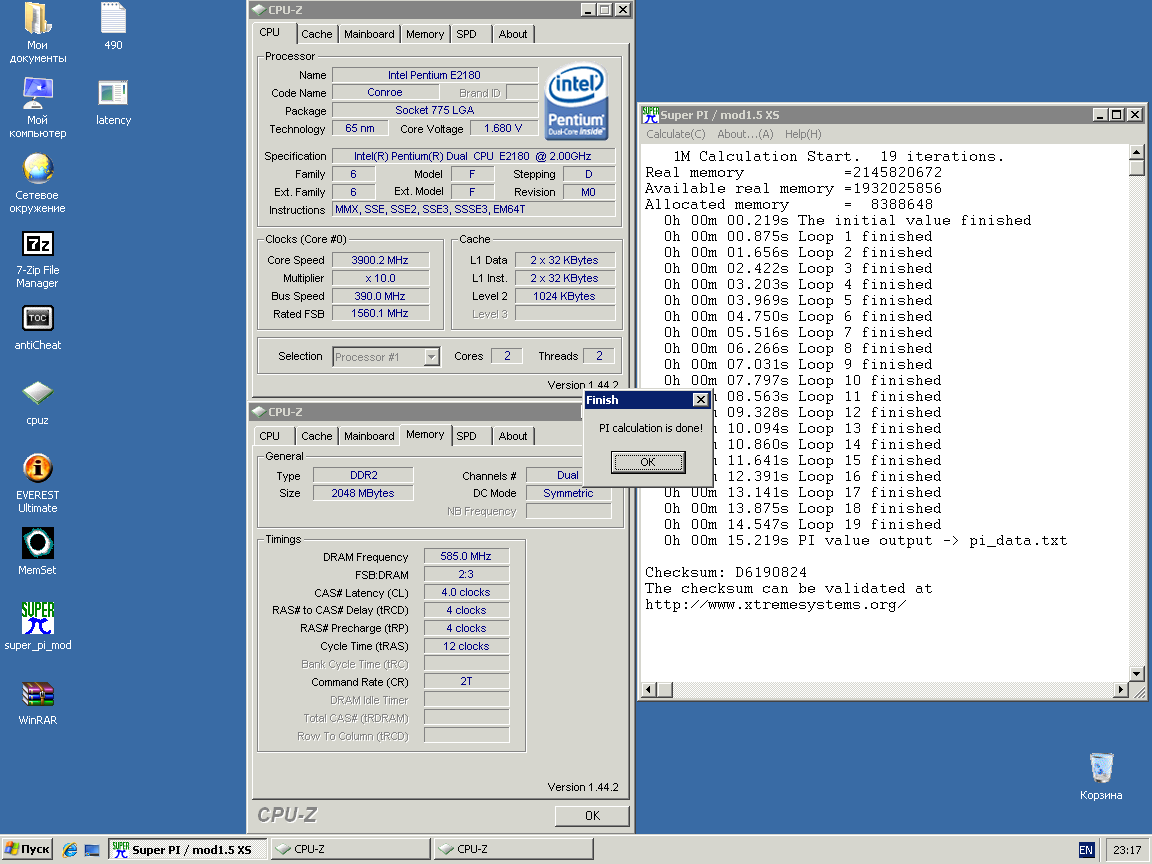Switch to first CPU-Z taskbar button
The height and width of the screenshot is (864, 1152).
point(350,849)
